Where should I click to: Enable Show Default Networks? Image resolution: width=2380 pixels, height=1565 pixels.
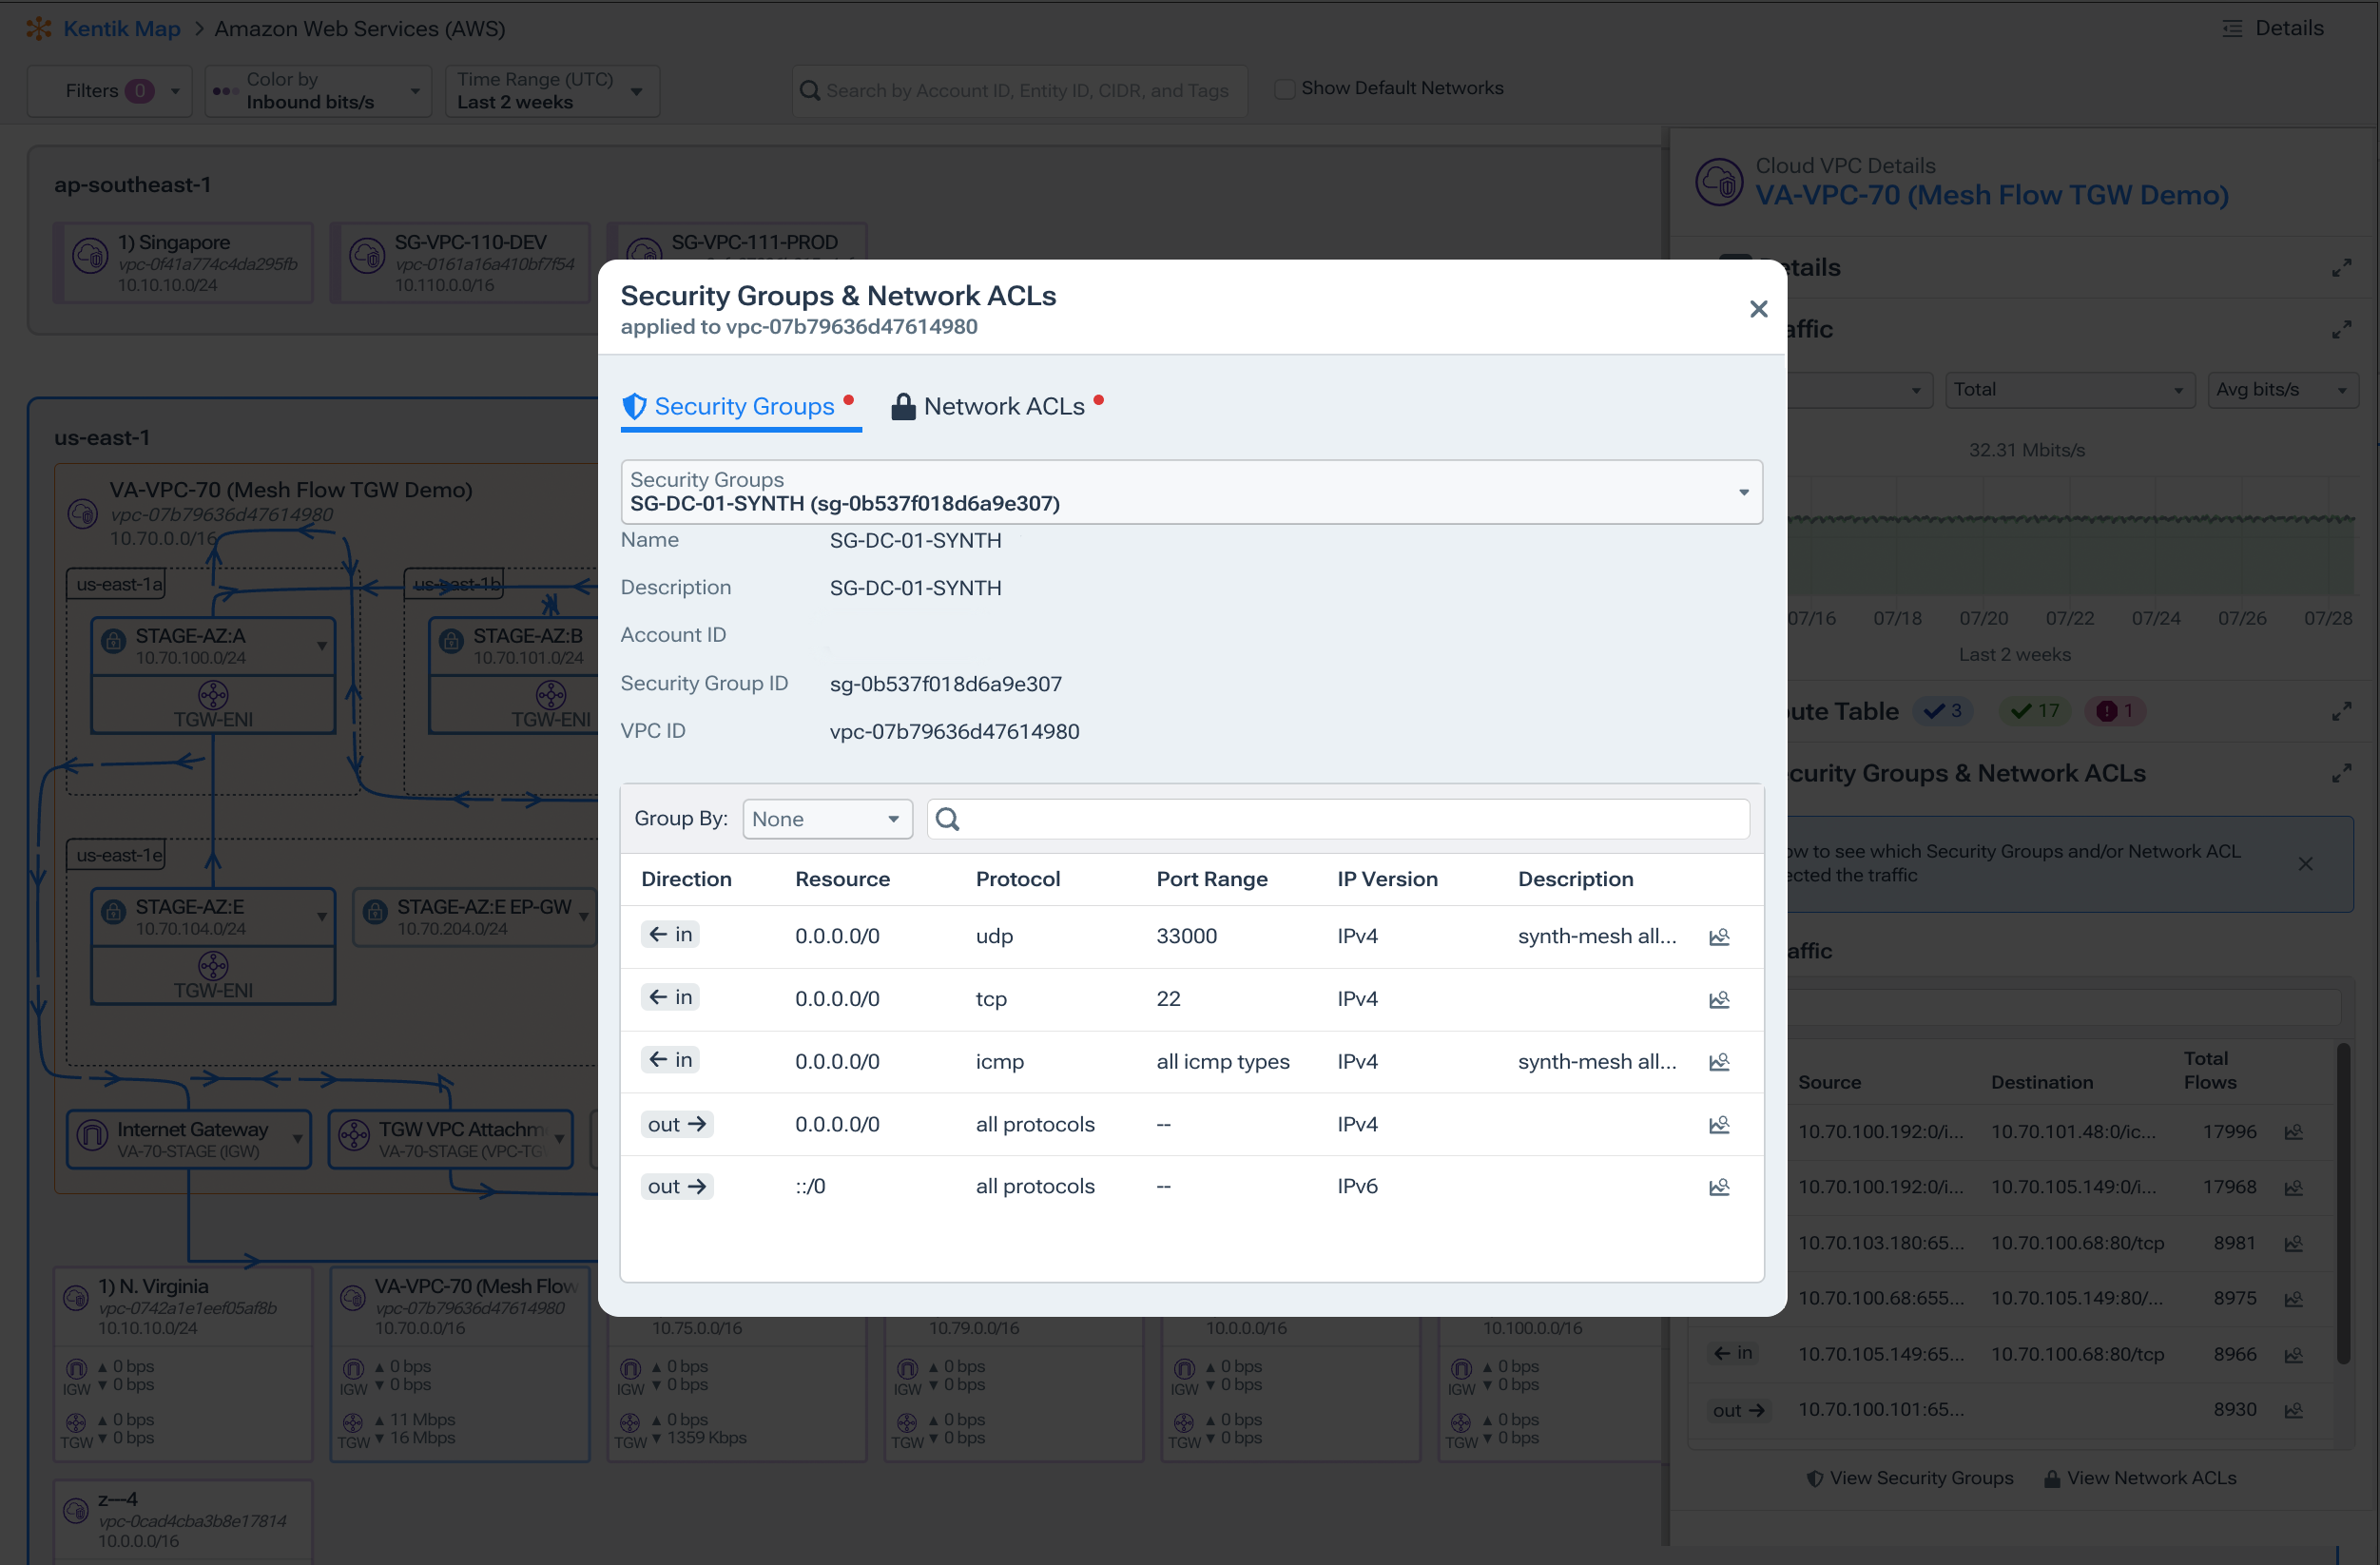tap(1284, 88)
